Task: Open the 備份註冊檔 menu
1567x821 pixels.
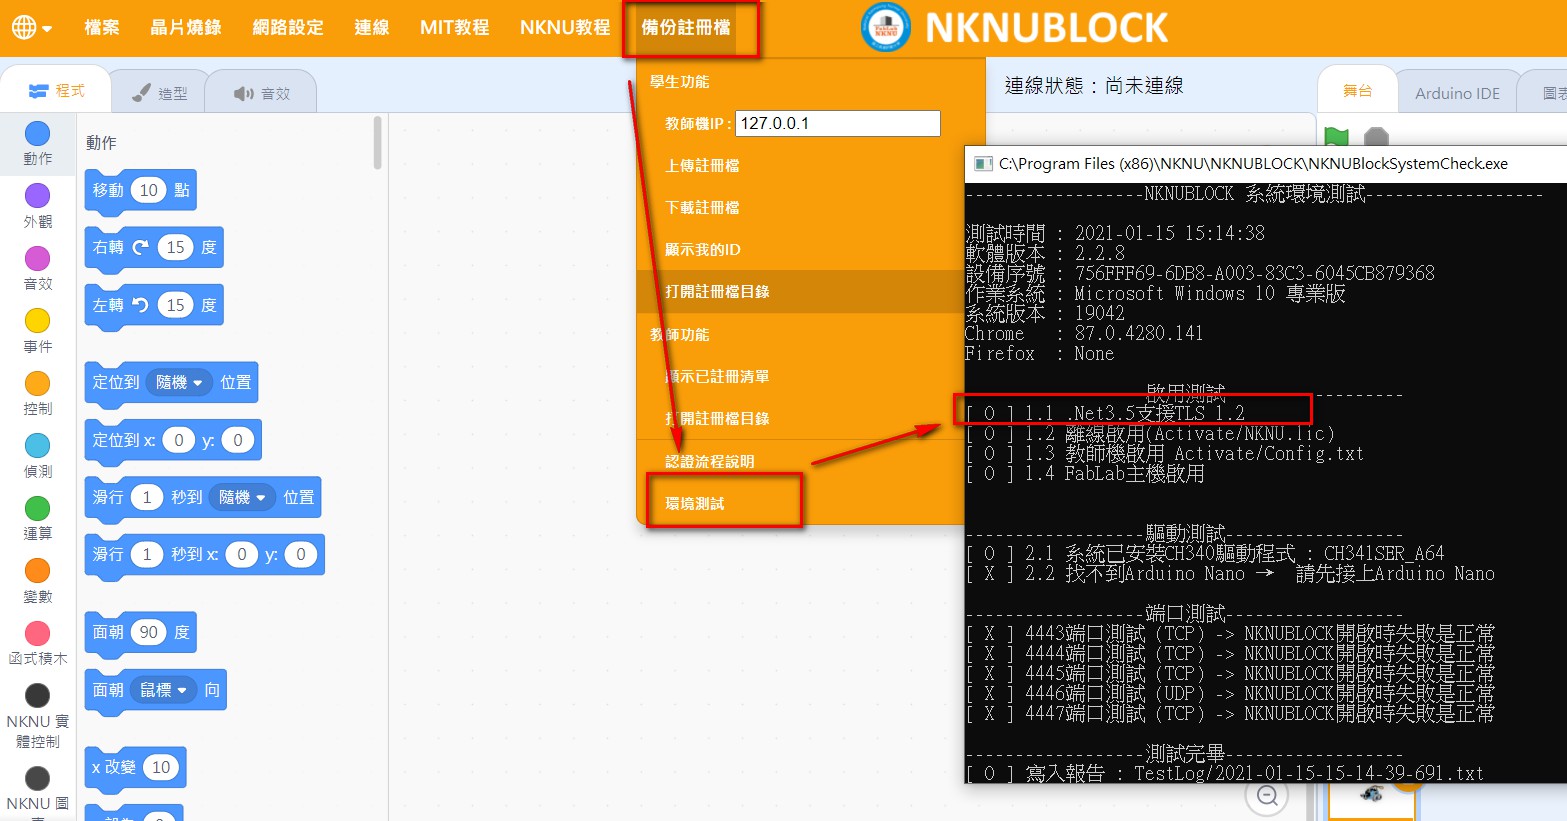Action: tap(686, 28)
